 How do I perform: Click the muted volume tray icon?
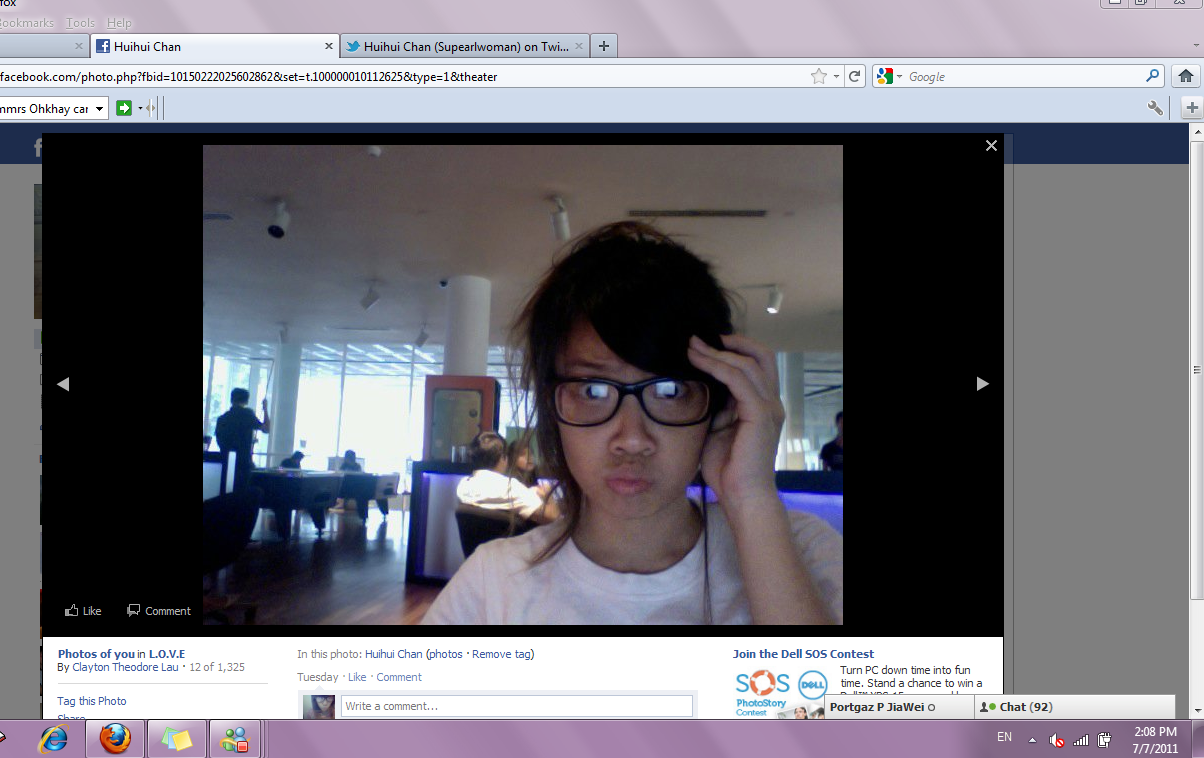[1057, 740]
